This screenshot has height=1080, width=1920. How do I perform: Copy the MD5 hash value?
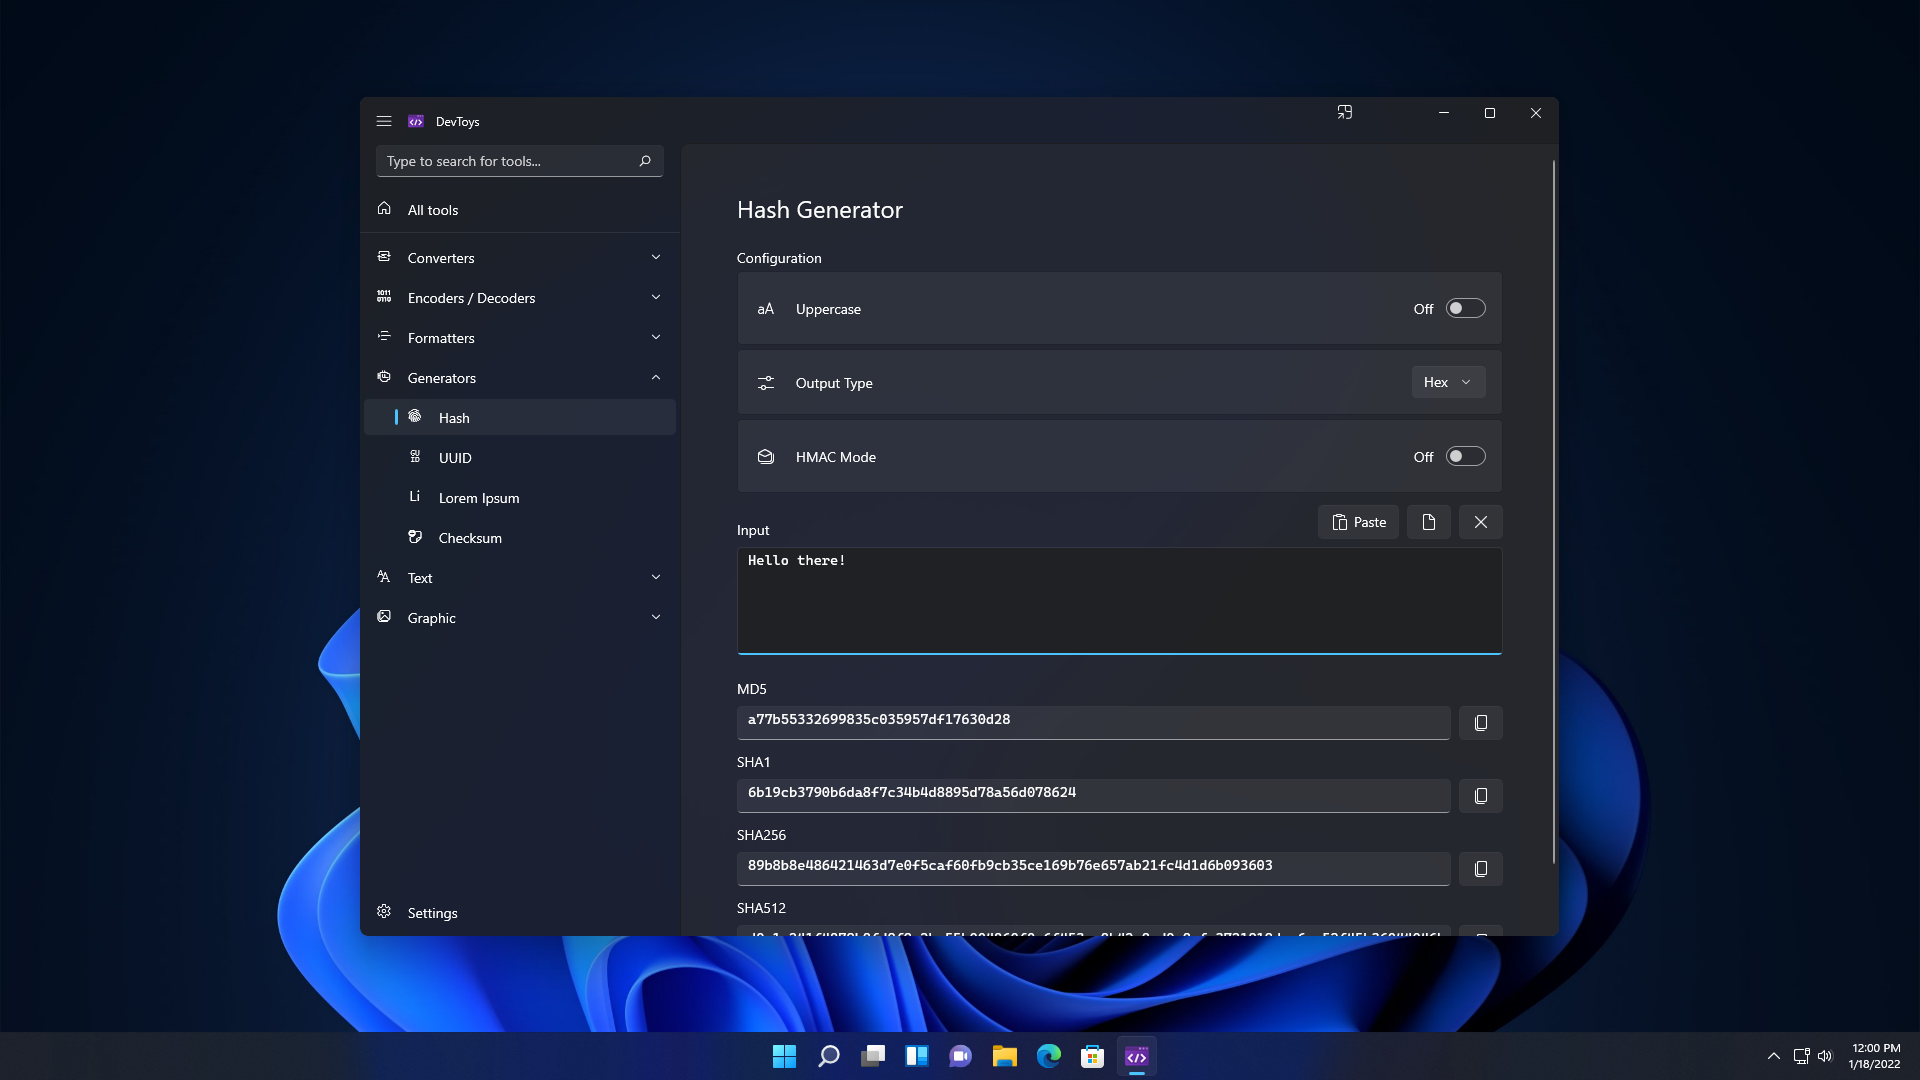(x=1480, y=722)
